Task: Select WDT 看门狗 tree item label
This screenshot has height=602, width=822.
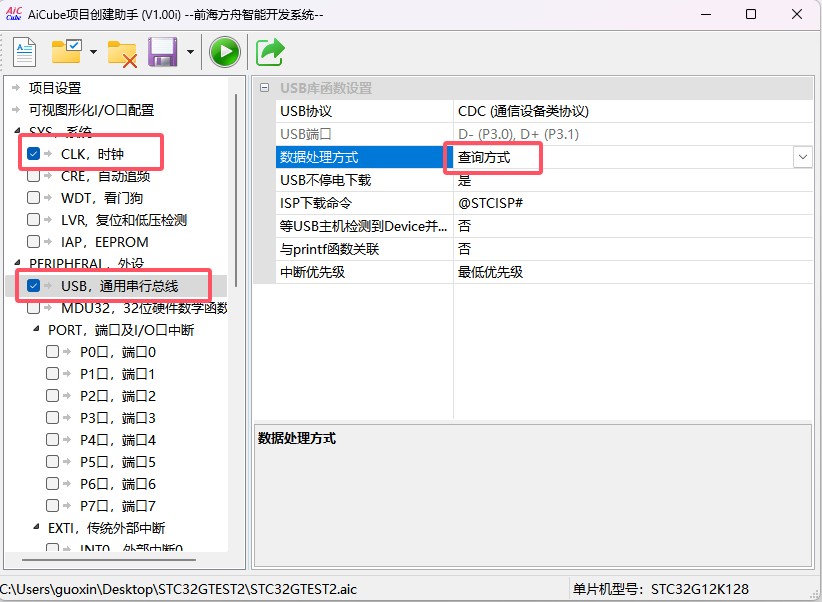Action: point(102,198)
